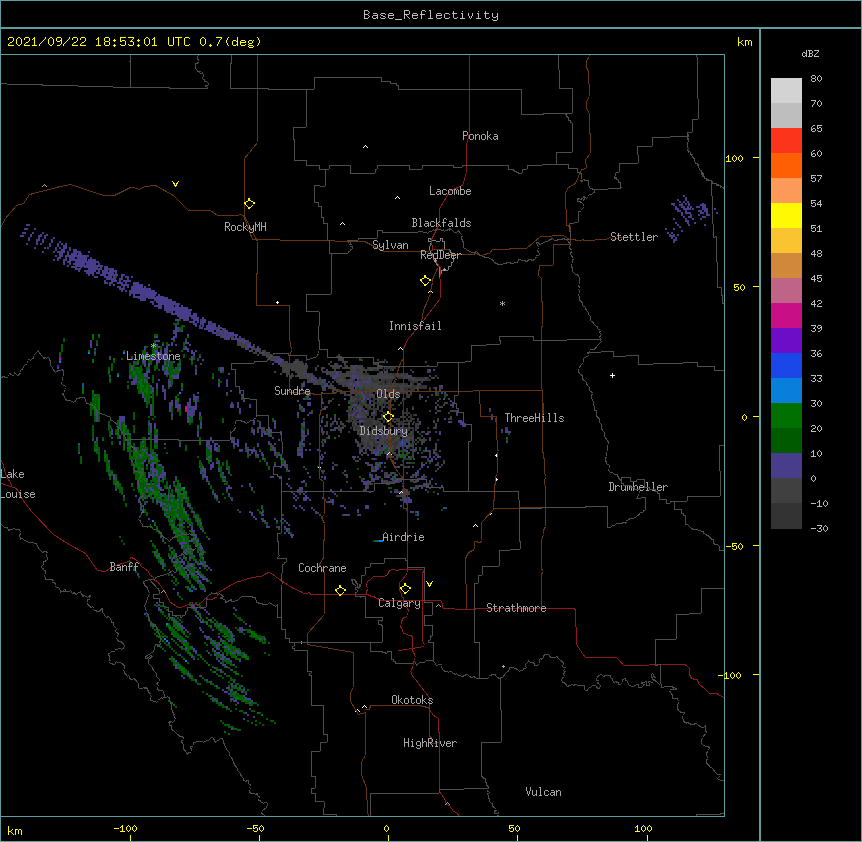Click the yellow marker south of RedDeer
Viewport: 862px width, 842px height.
(426, 281)
